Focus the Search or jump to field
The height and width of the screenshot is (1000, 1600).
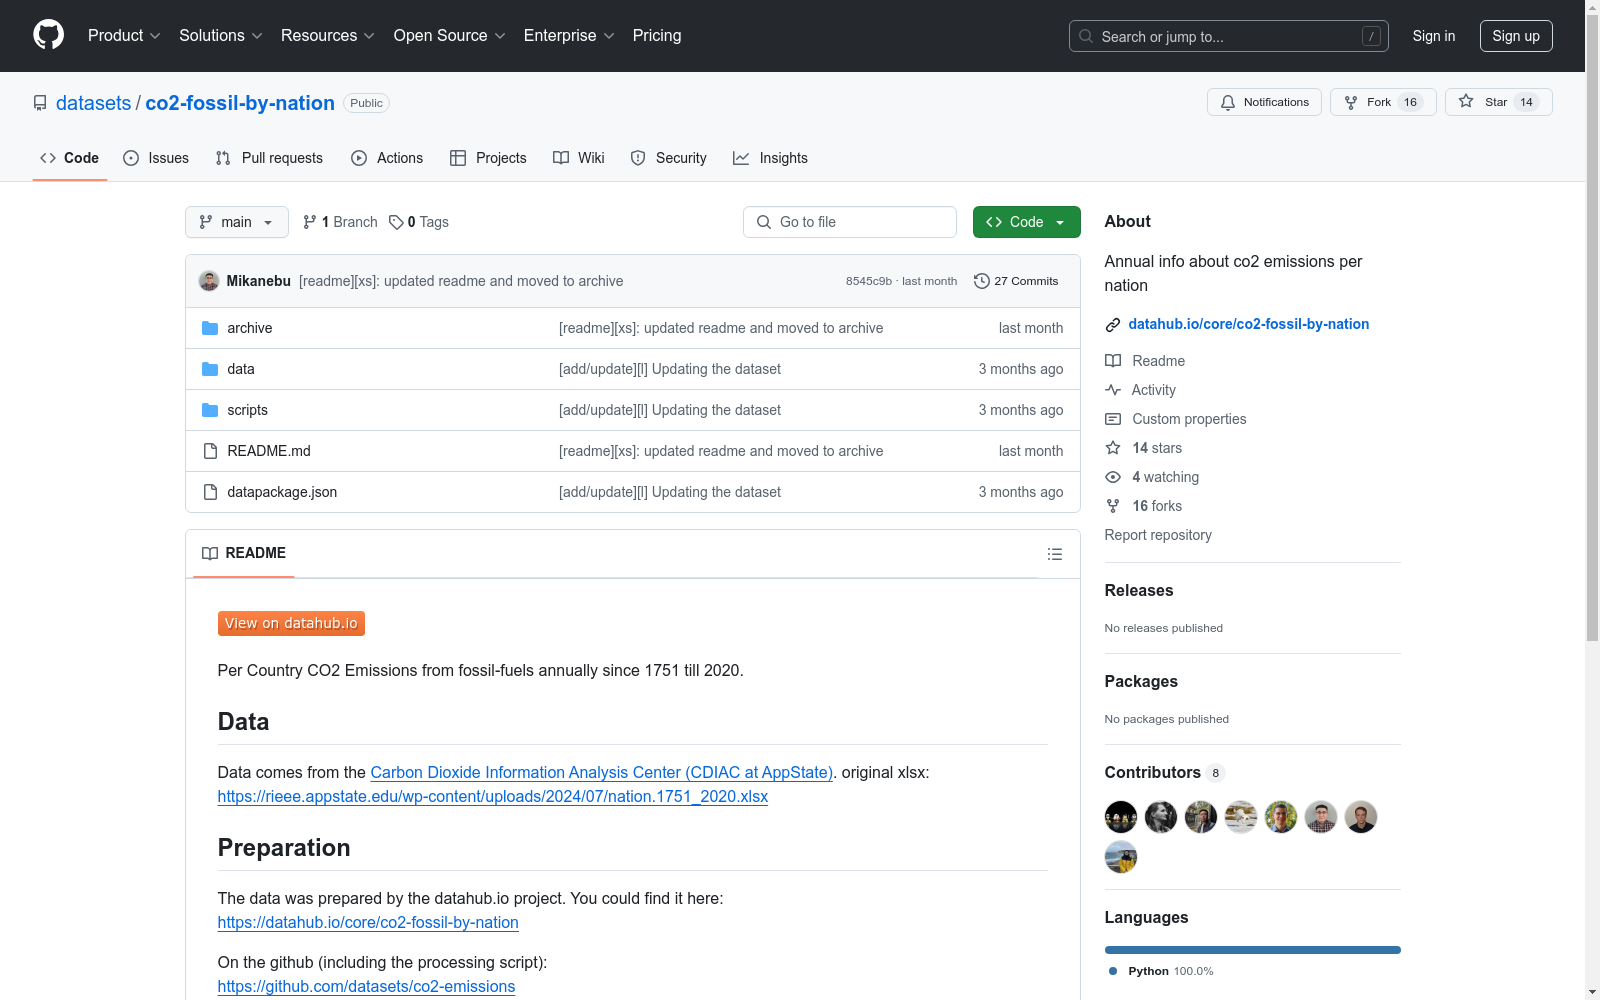point(1229,36)
